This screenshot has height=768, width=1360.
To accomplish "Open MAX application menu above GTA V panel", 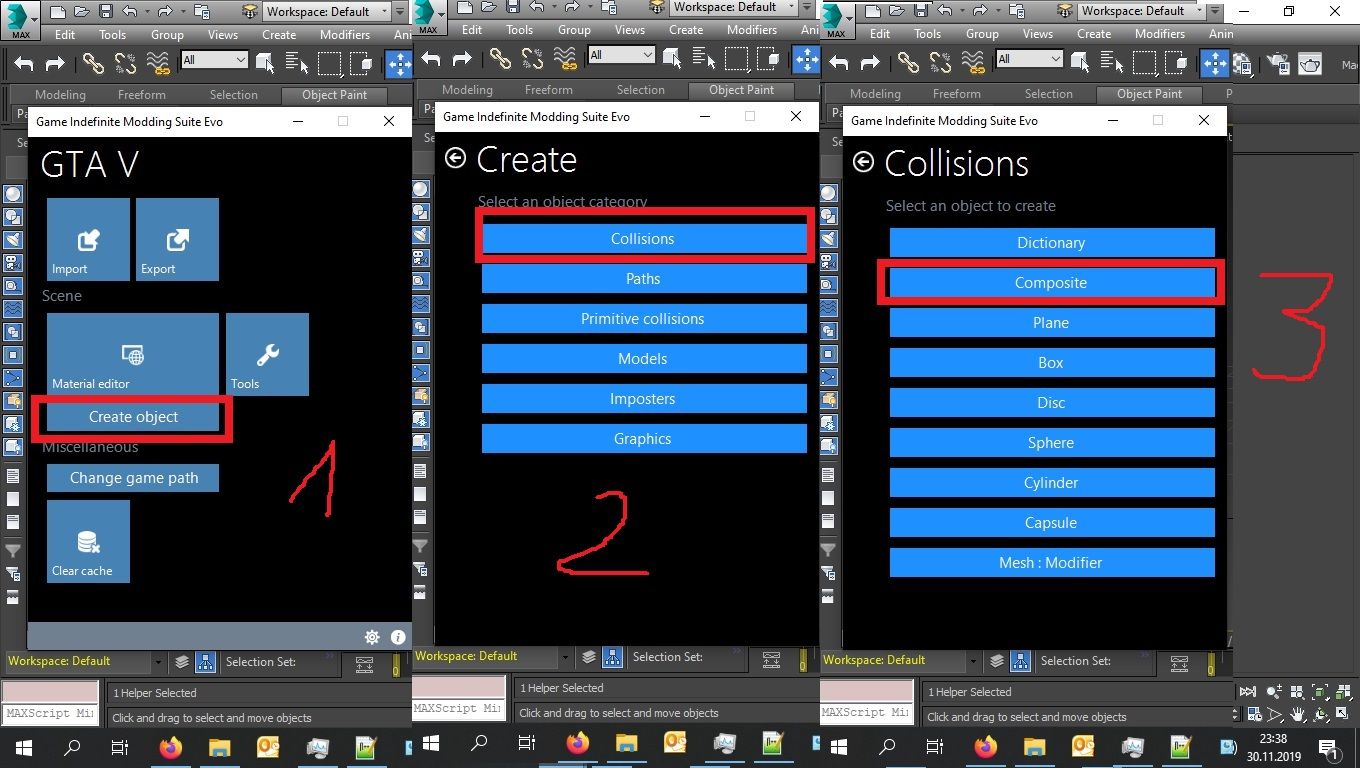I will (20, 20).
